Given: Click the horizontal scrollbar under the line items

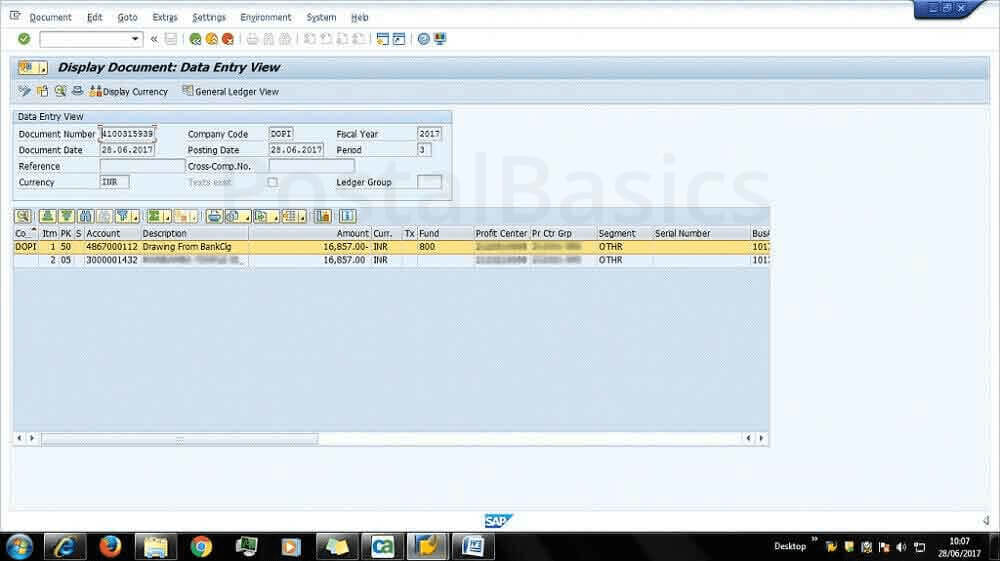Looking at the screenshot, I should [x=180, y=438].
